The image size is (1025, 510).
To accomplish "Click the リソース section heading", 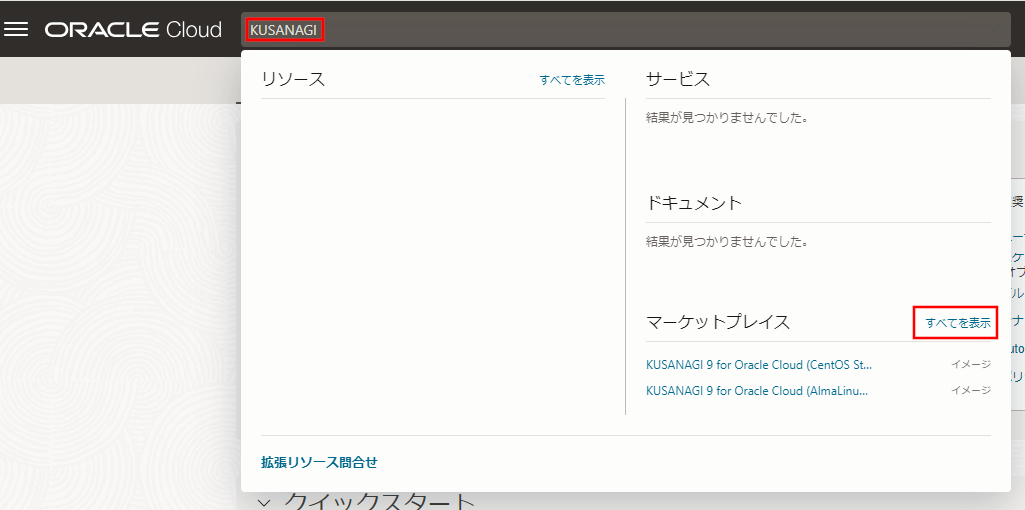I will [x=293, y=80].
